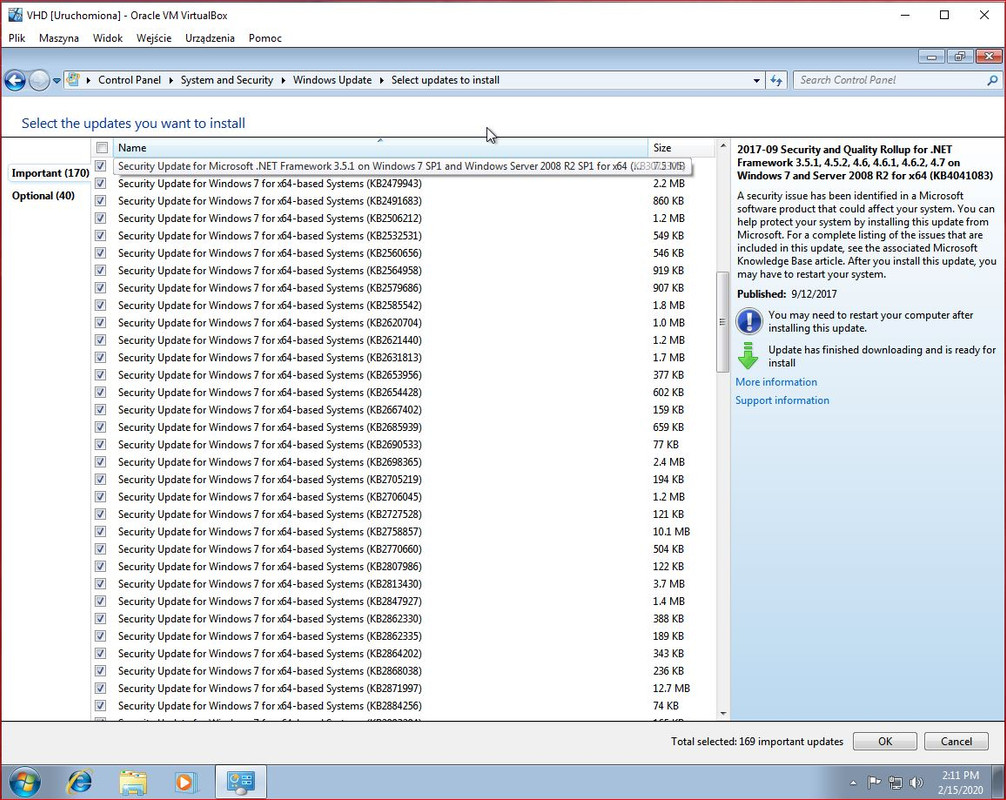Screen dimensions: 1006x800
Task: Sort by the Name column header
Action: 380,148
